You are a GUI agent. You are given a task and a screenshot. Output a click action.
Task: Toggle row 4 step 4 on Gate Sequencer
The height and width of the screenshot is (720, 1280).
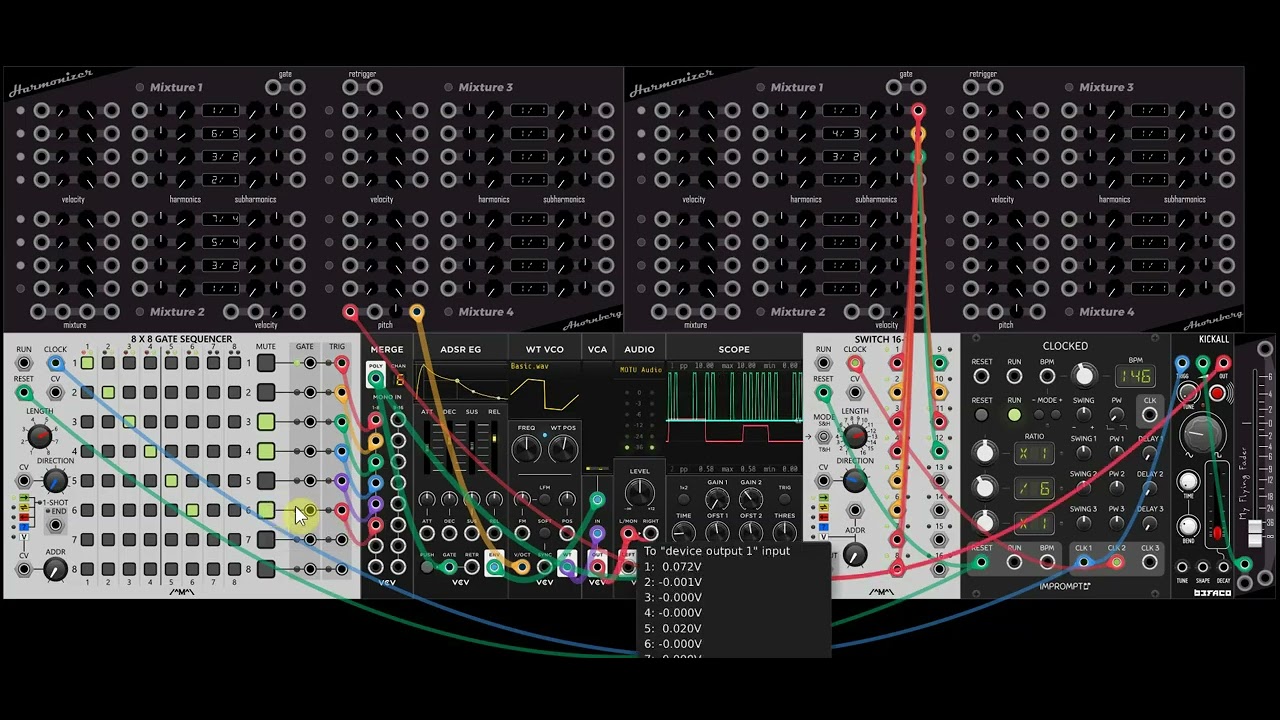point(150,451)
